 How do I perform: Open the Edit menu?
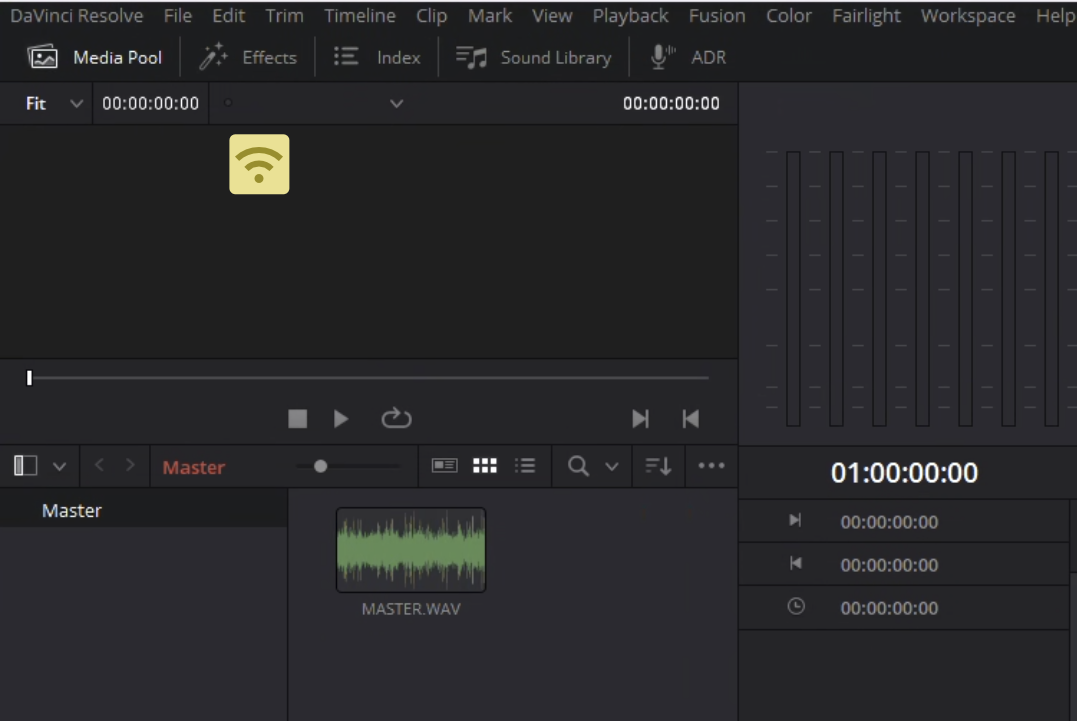point(229,16)
